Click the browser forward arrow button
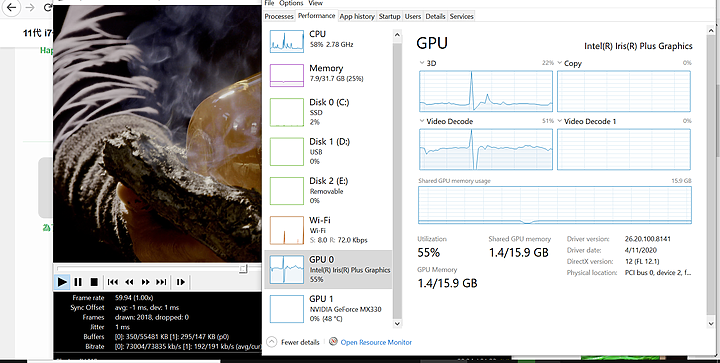 click(x=29, y=7)
